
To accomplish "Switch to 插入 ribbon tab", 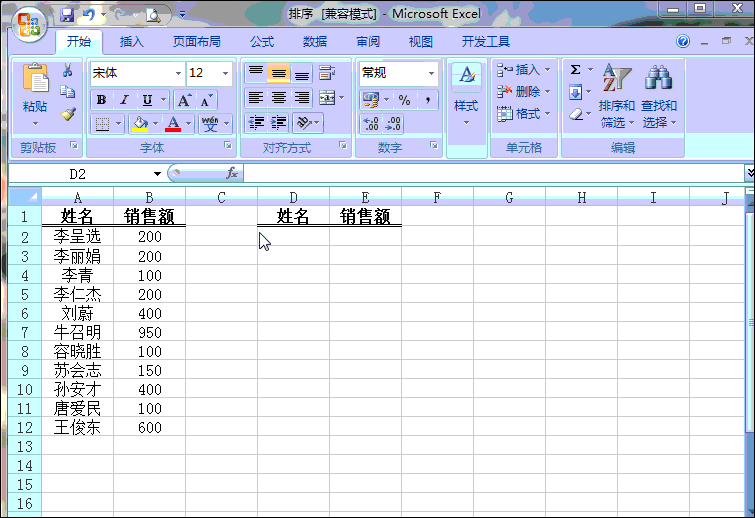I will 131,42.
